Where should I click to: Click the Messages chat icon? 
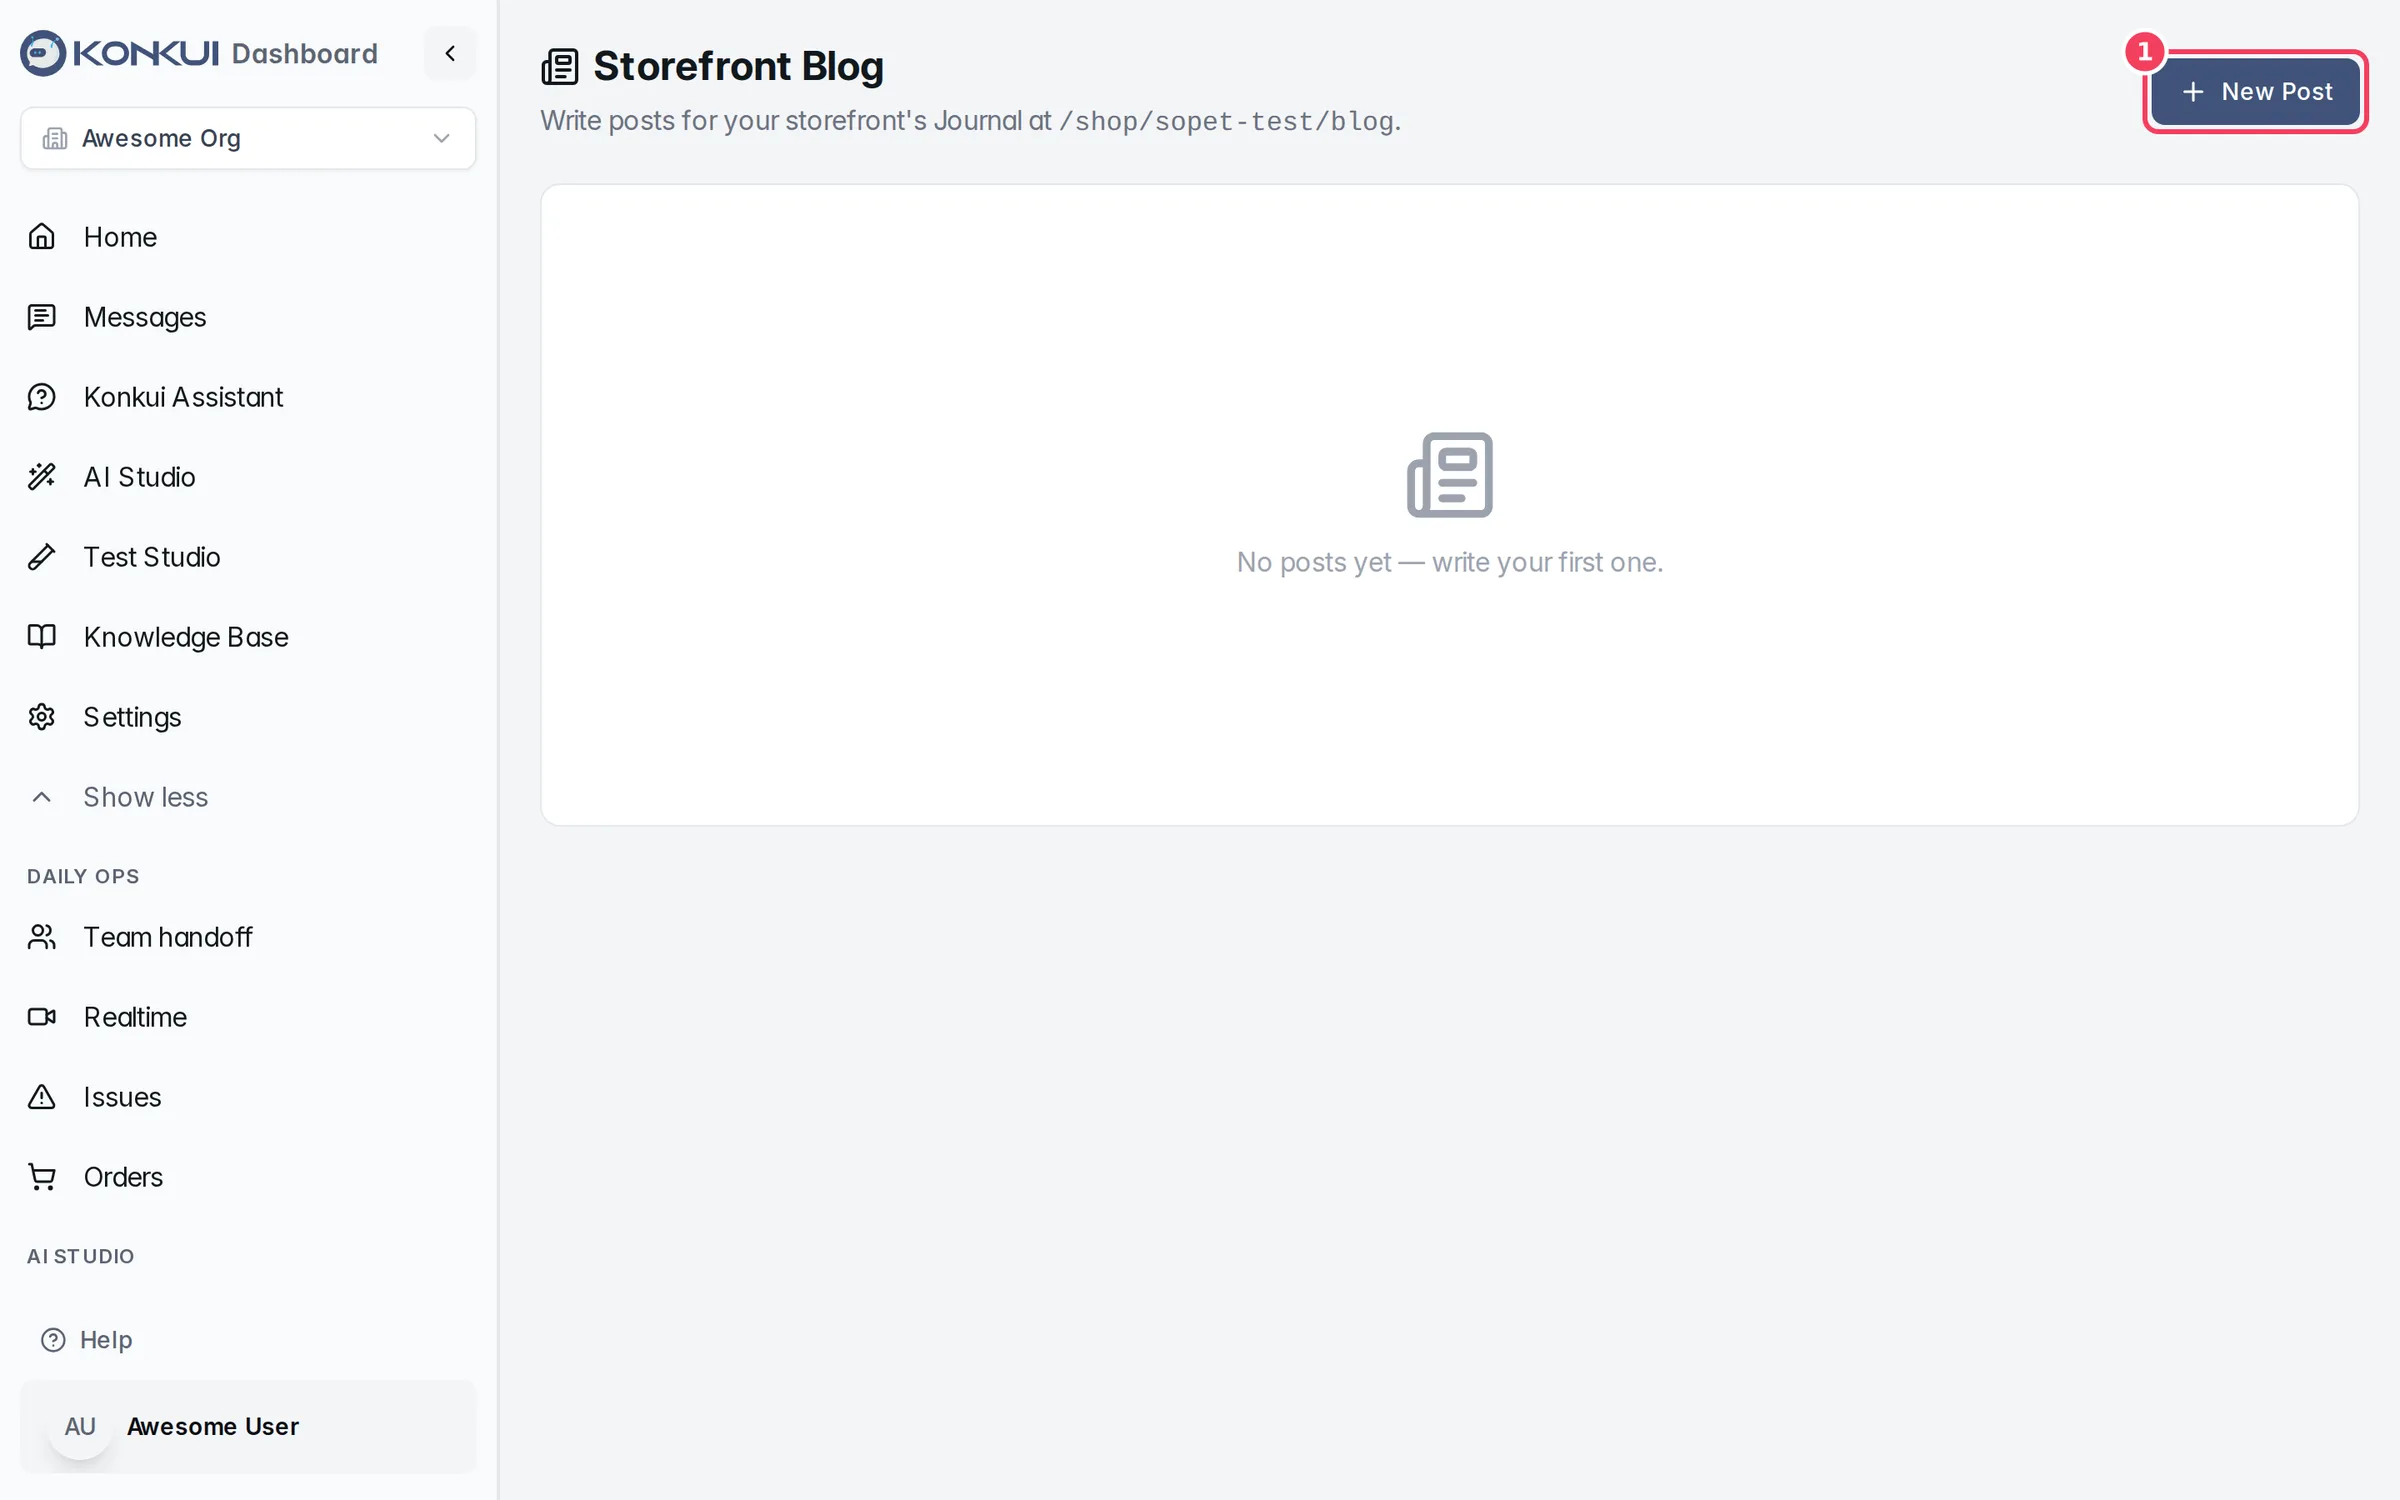pyautogui.click(x=42, y=317)
